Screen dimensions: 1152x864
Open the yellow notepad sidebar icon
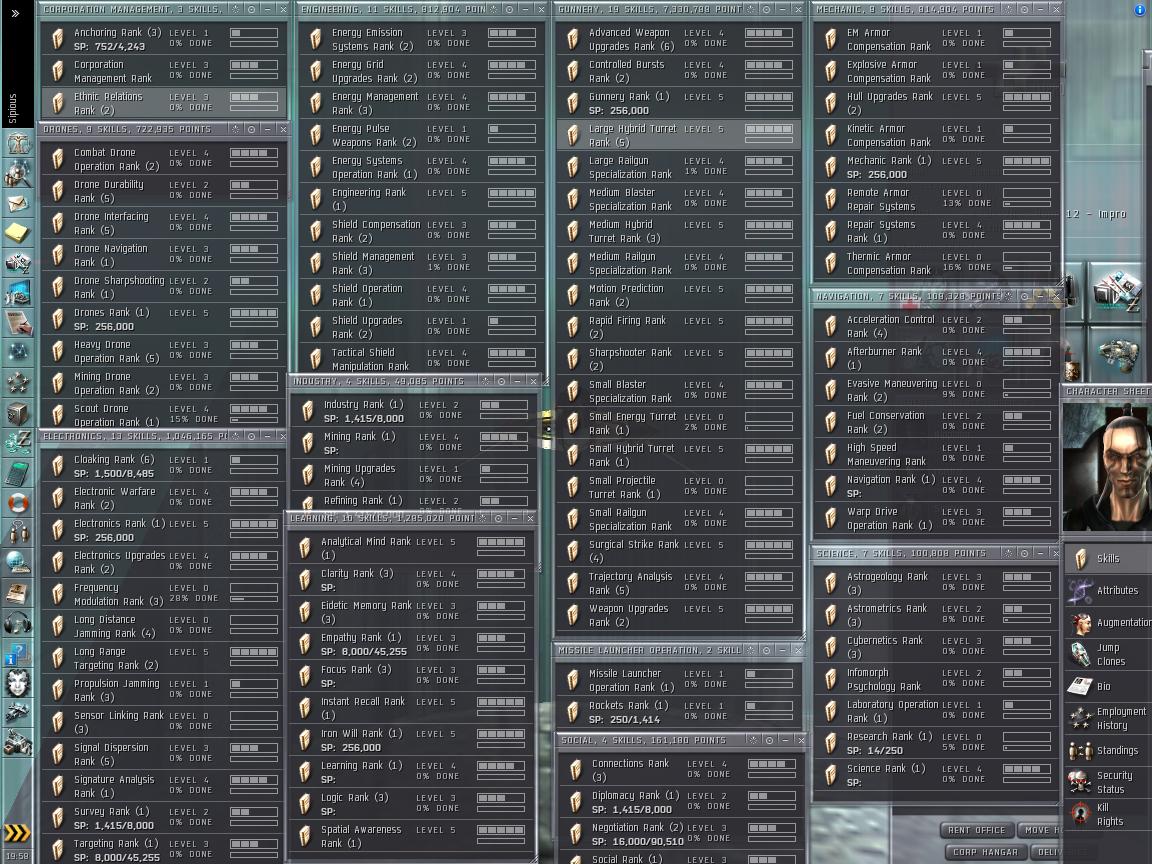click(18, 234)
